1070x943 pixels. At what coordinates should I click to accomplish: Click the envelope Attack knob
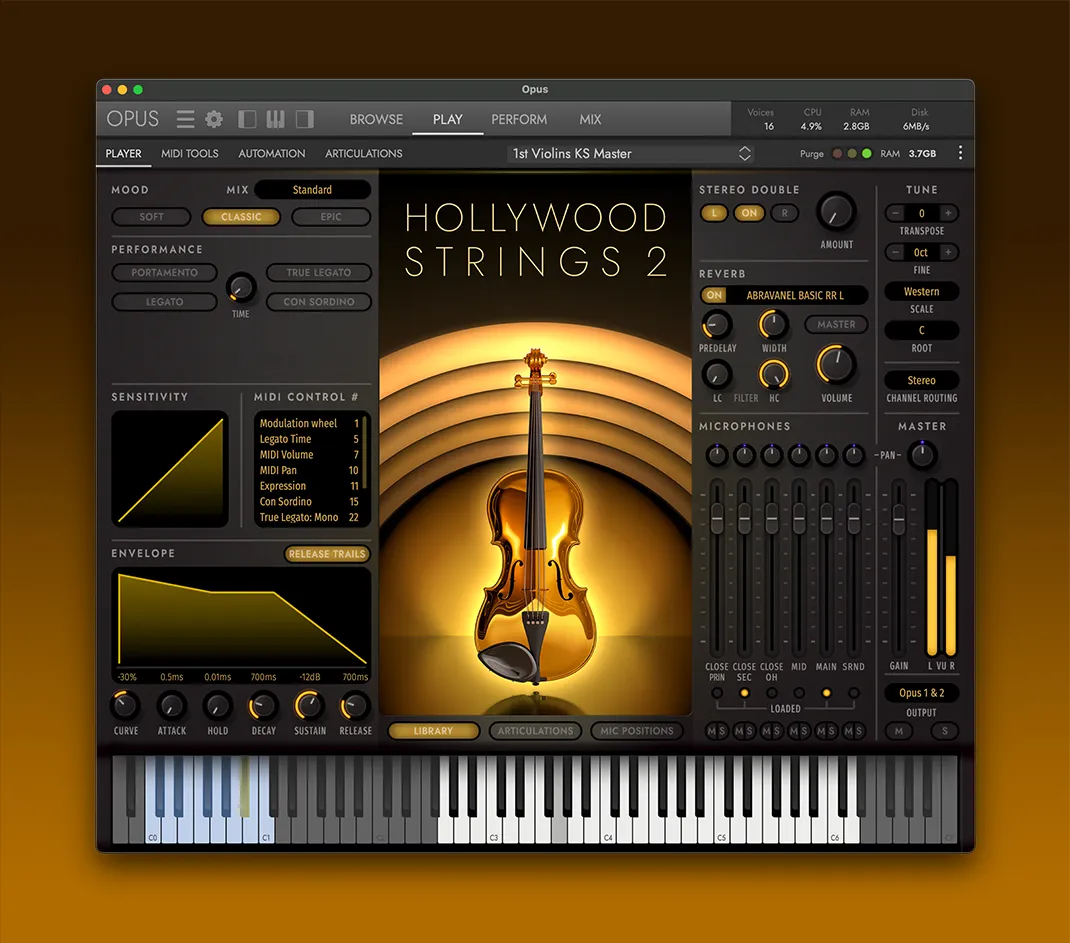(172, 706)
